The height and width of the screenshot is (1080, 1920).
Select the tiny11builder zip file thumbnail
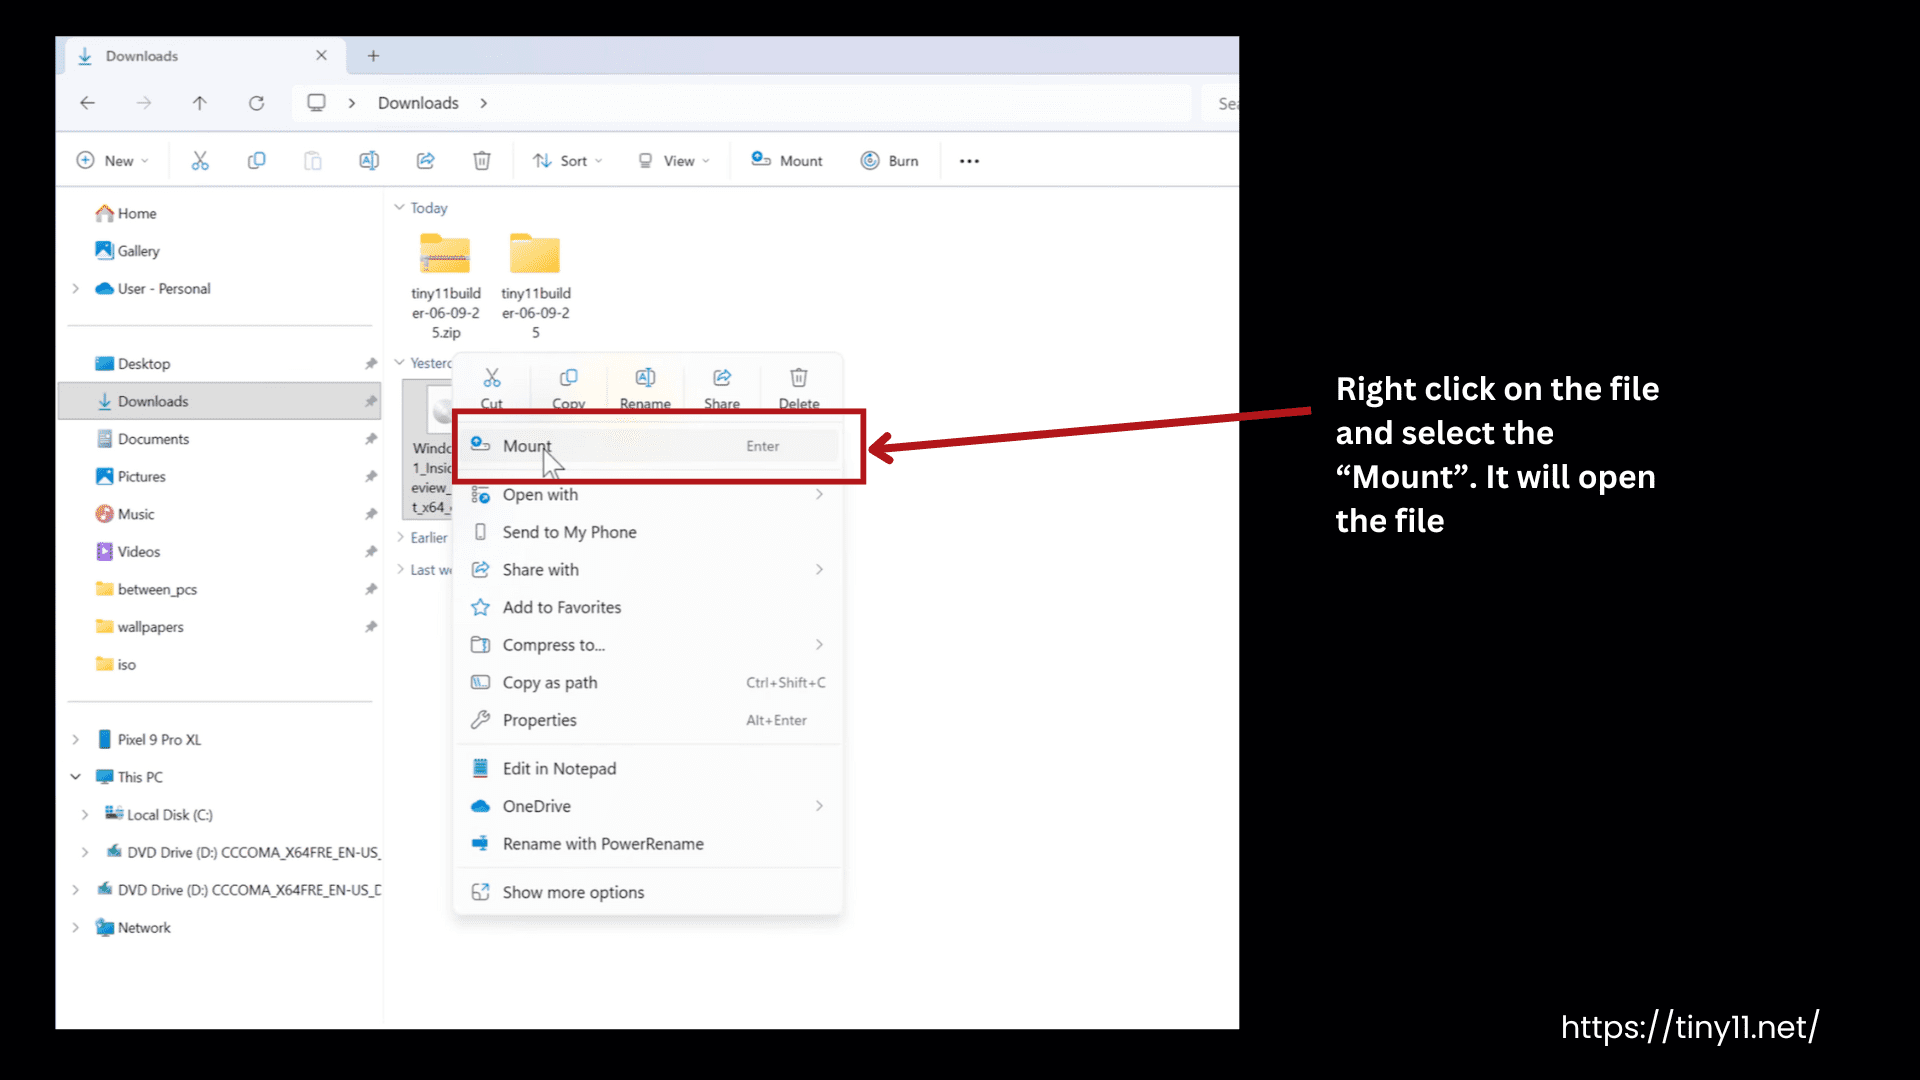(x=445, y=254)
